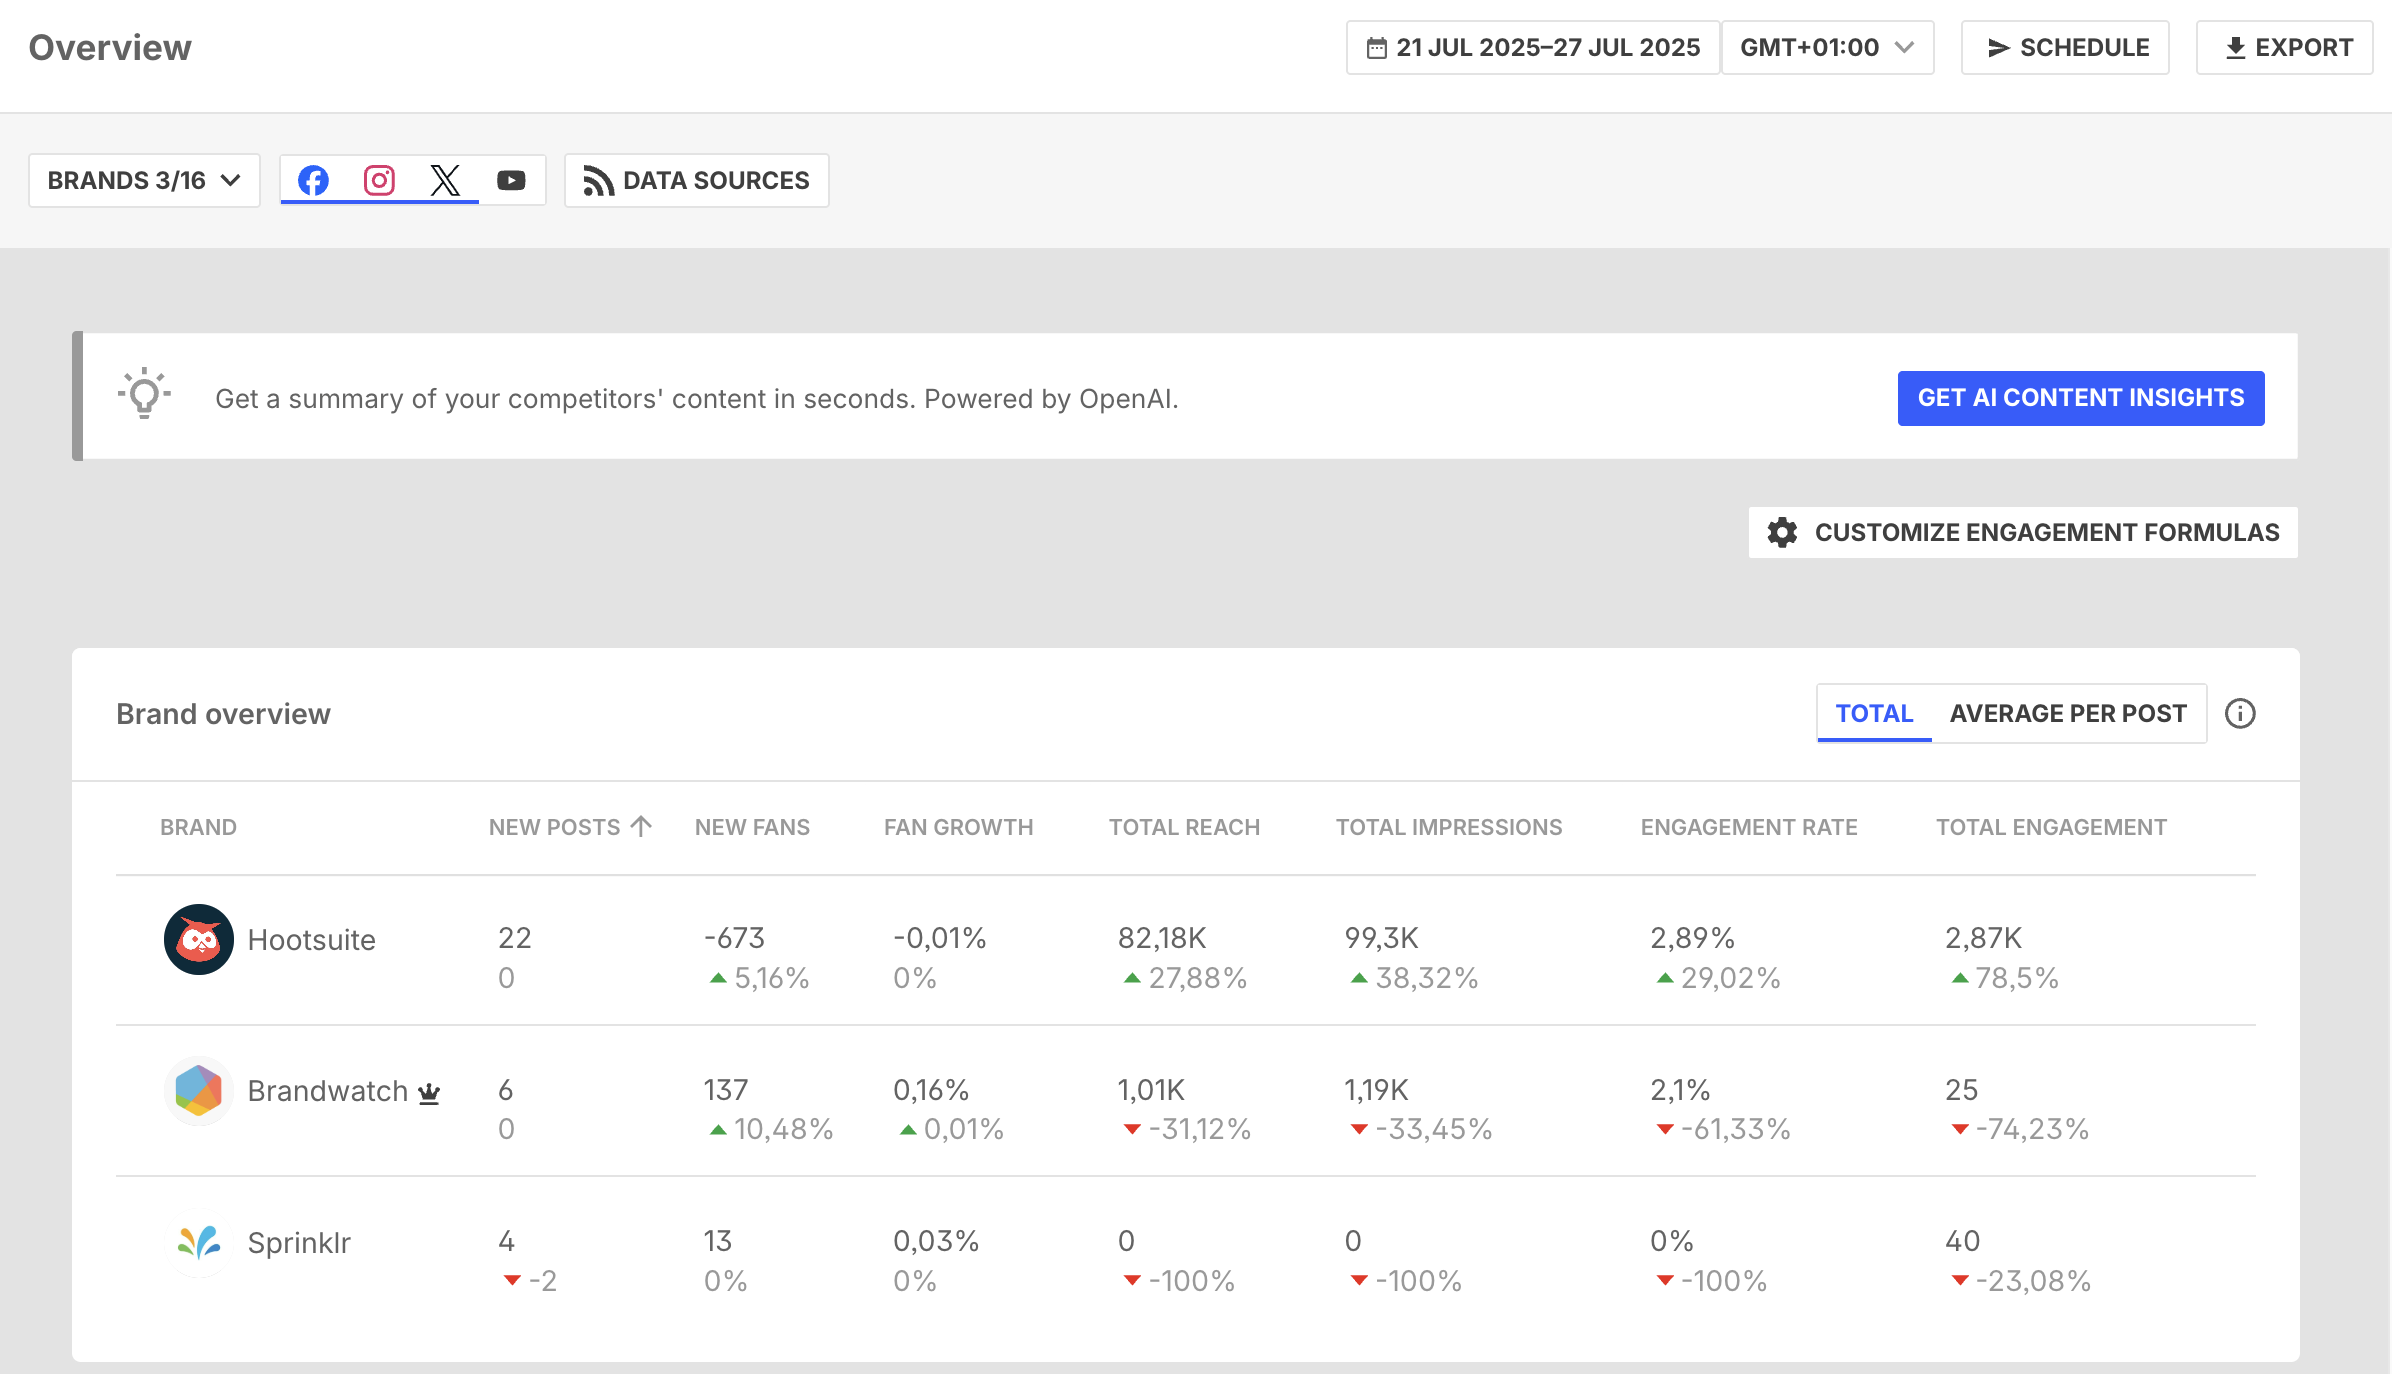
Task: Click Hootsuite total engagement 2,87K
Action: 1983,938
